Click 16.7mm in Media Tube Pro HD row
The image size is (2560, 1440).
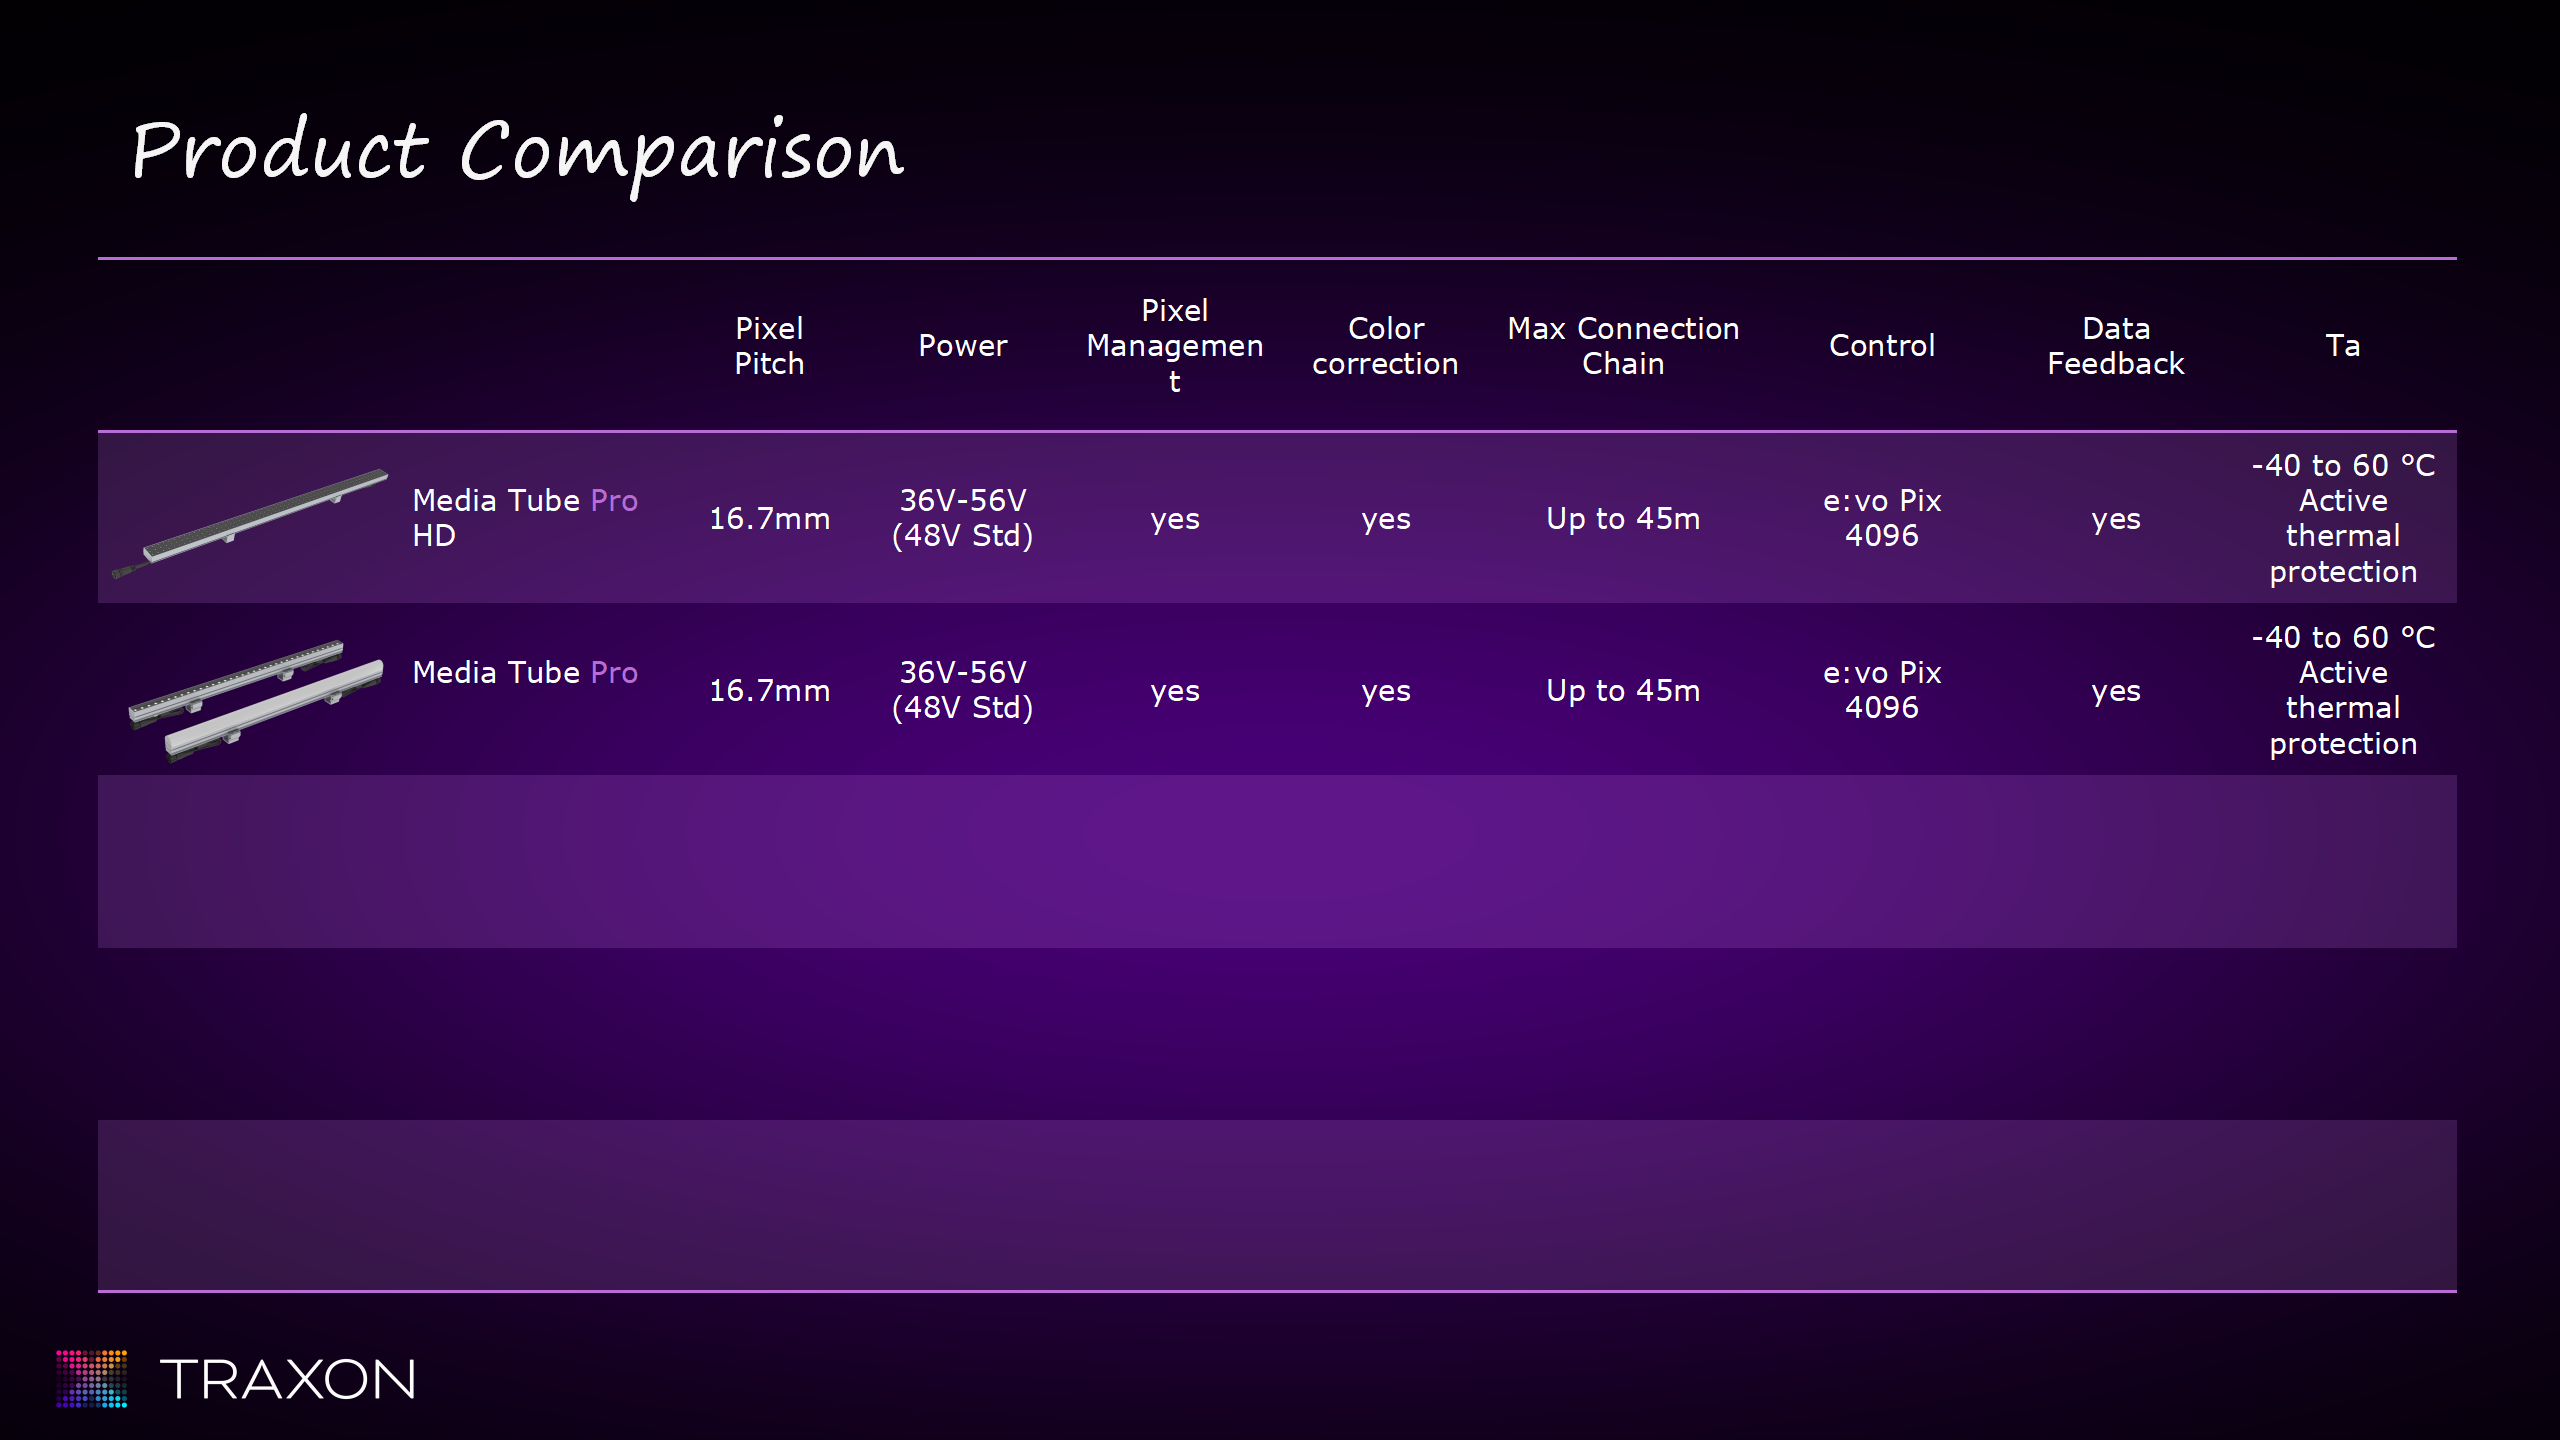point(769,519)
